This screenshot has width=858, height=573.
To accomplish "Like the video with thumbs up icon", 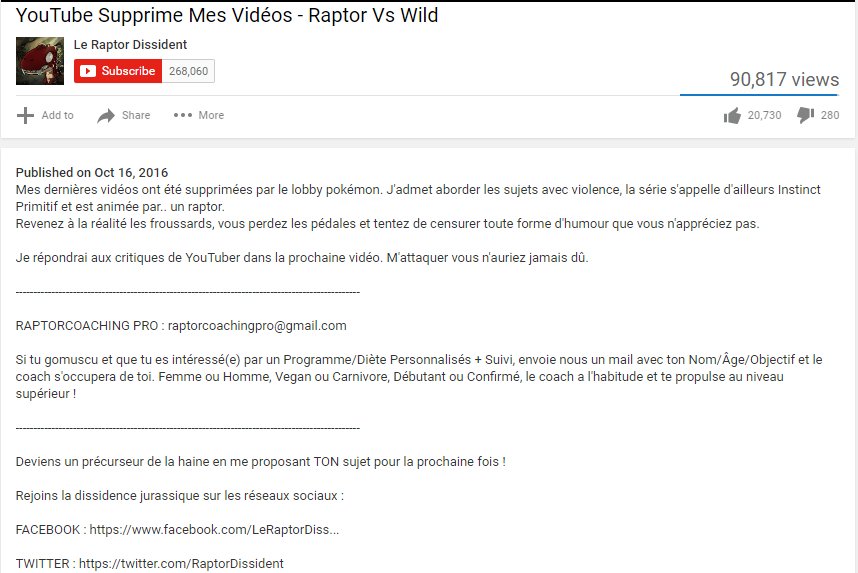I will coord(732,116).
